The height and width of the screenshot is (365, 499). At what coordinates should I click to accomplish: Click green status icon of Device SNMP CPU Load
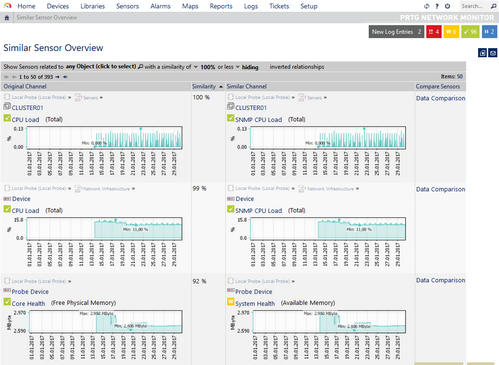pyautogui.click(x=231, y=209)
